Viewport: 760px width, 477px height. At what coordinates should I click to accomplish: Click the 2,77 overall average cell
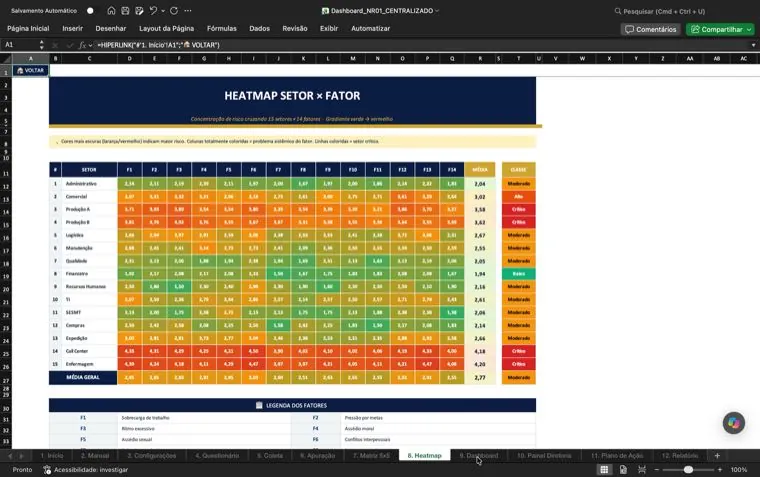coord(479,377)
